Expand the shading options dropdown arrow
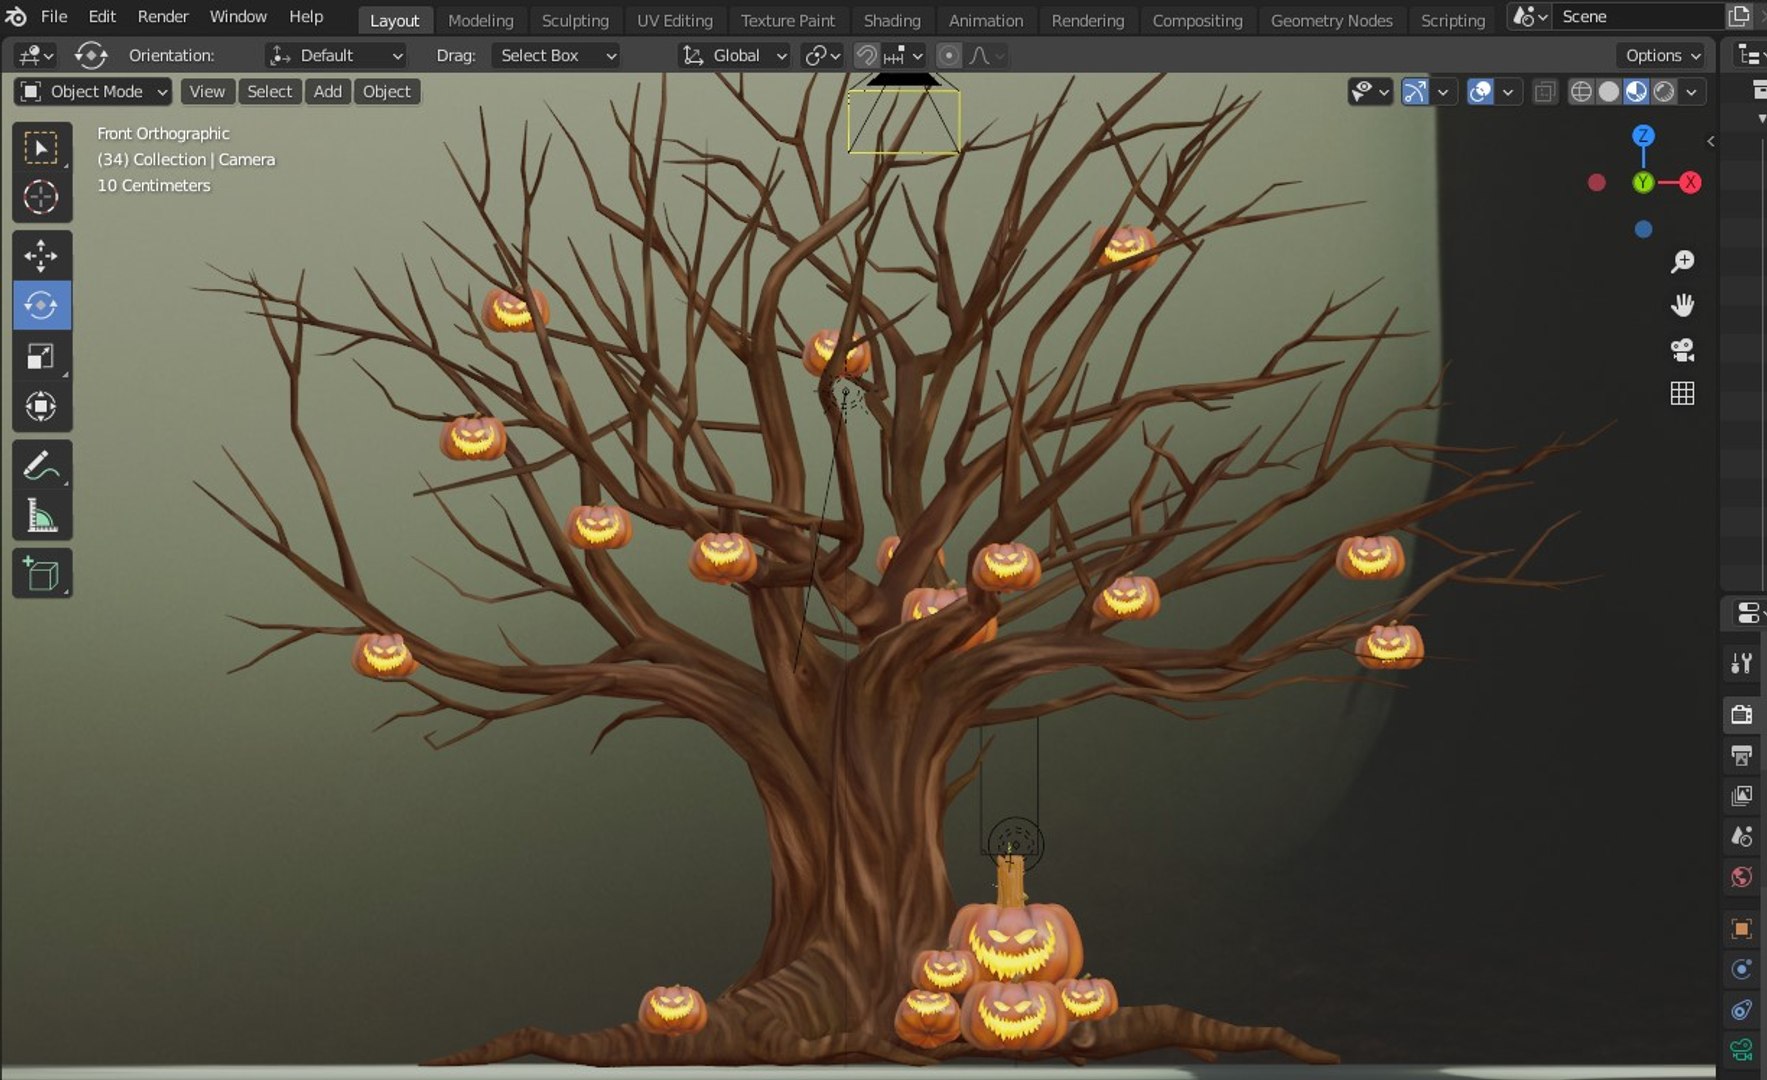The width and height of the screenshot is (1767, 1080). tap(1691, 92)
